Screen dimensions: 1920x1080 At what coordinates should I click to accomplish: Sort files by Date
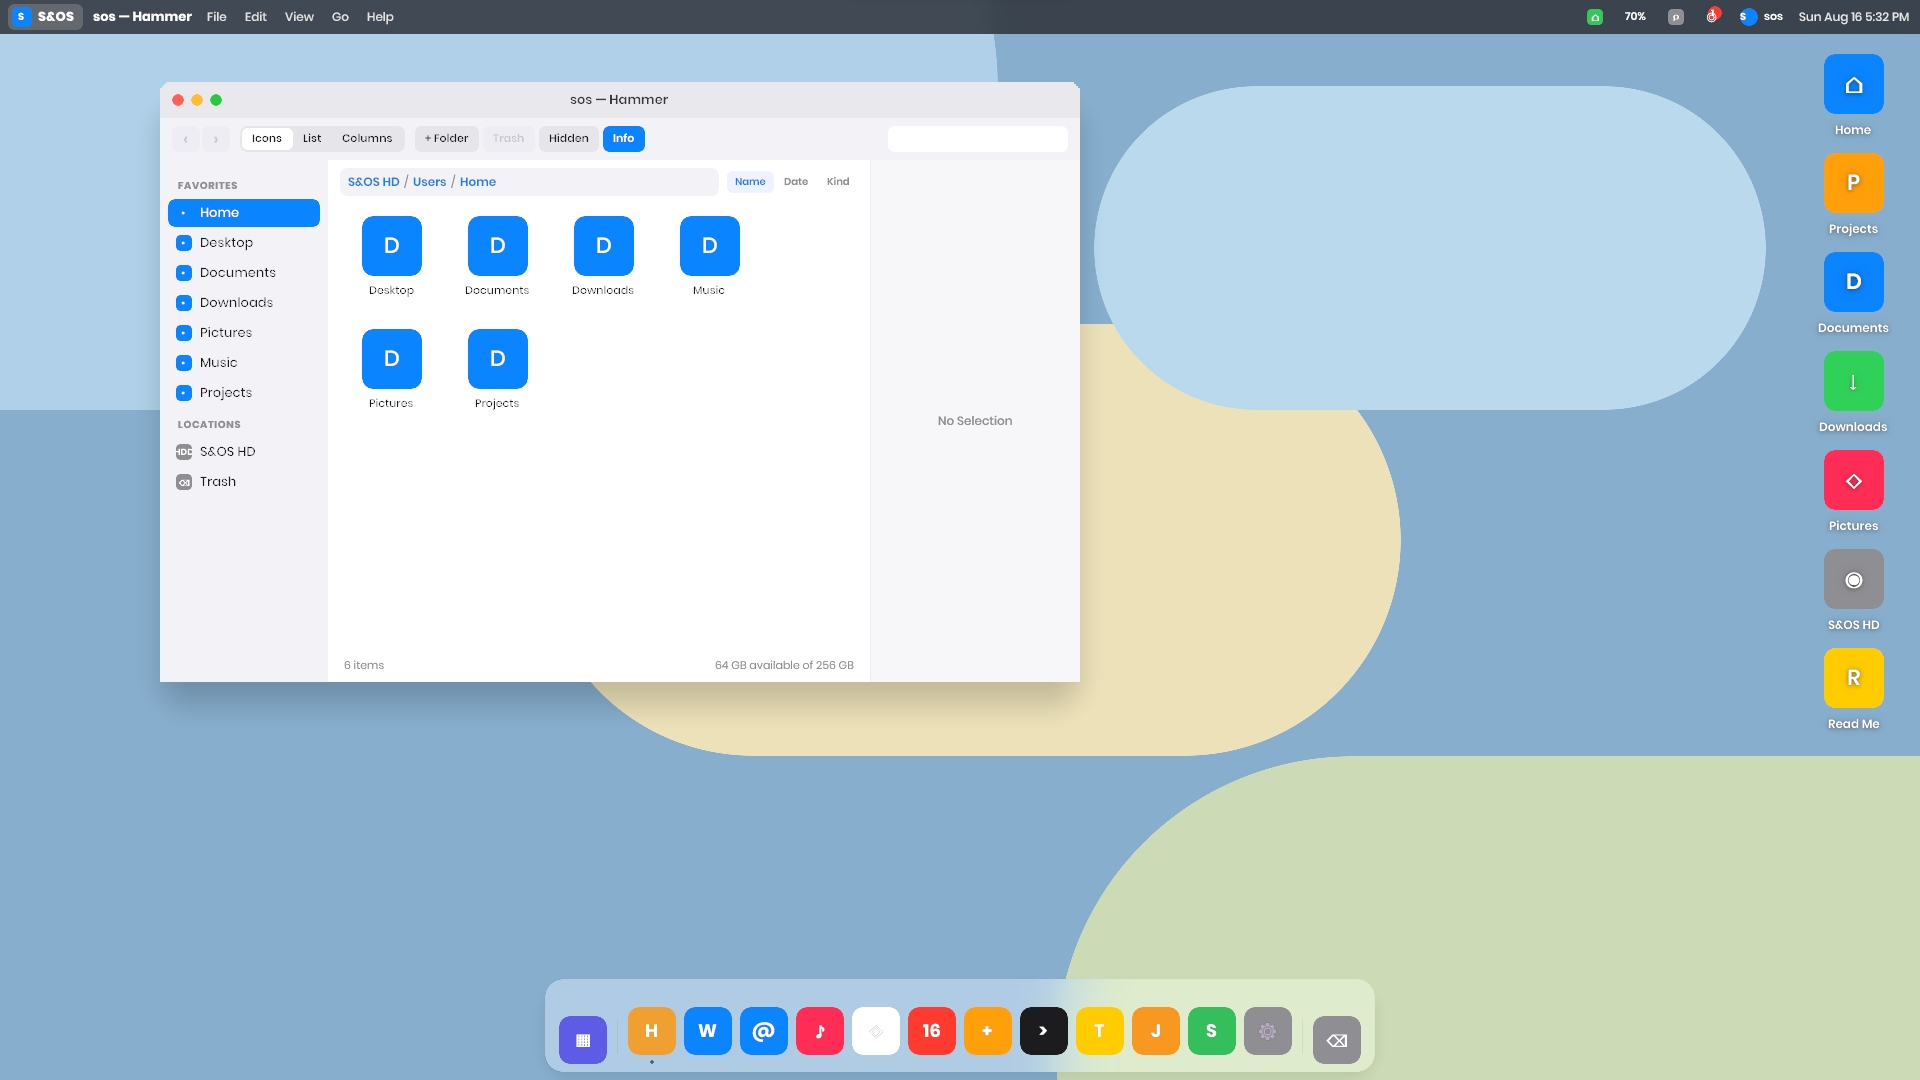click(795, 182)
